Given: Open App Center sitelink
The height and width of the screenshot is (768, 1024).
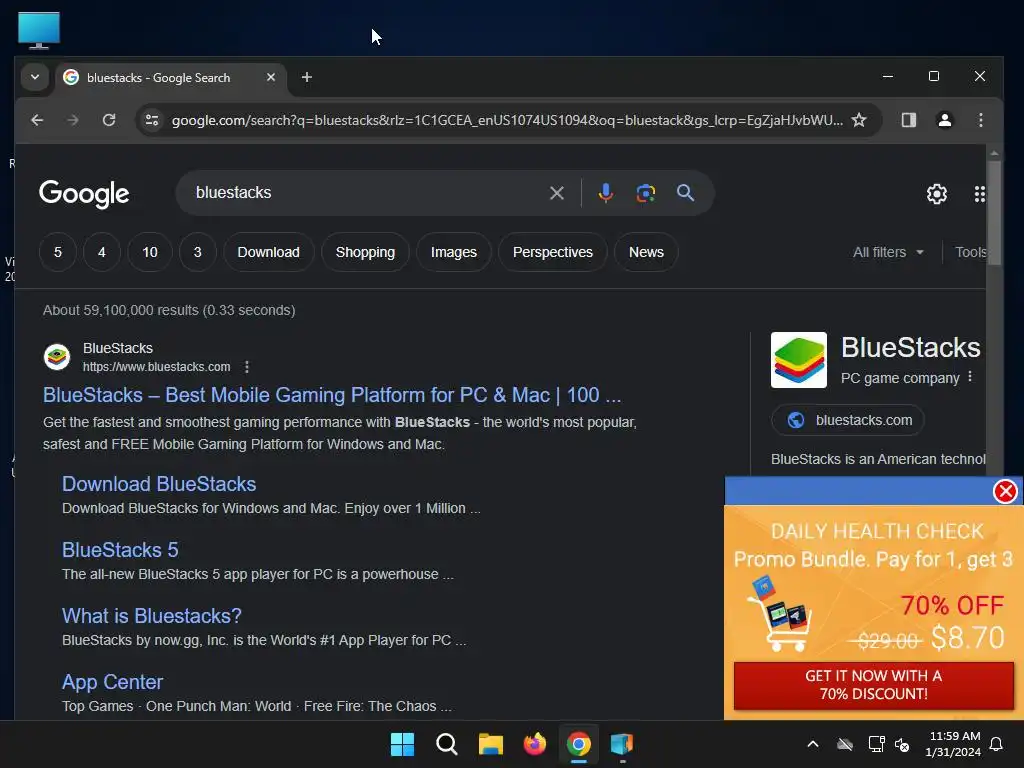Looking at the screenshot, I should pos(112,682).
